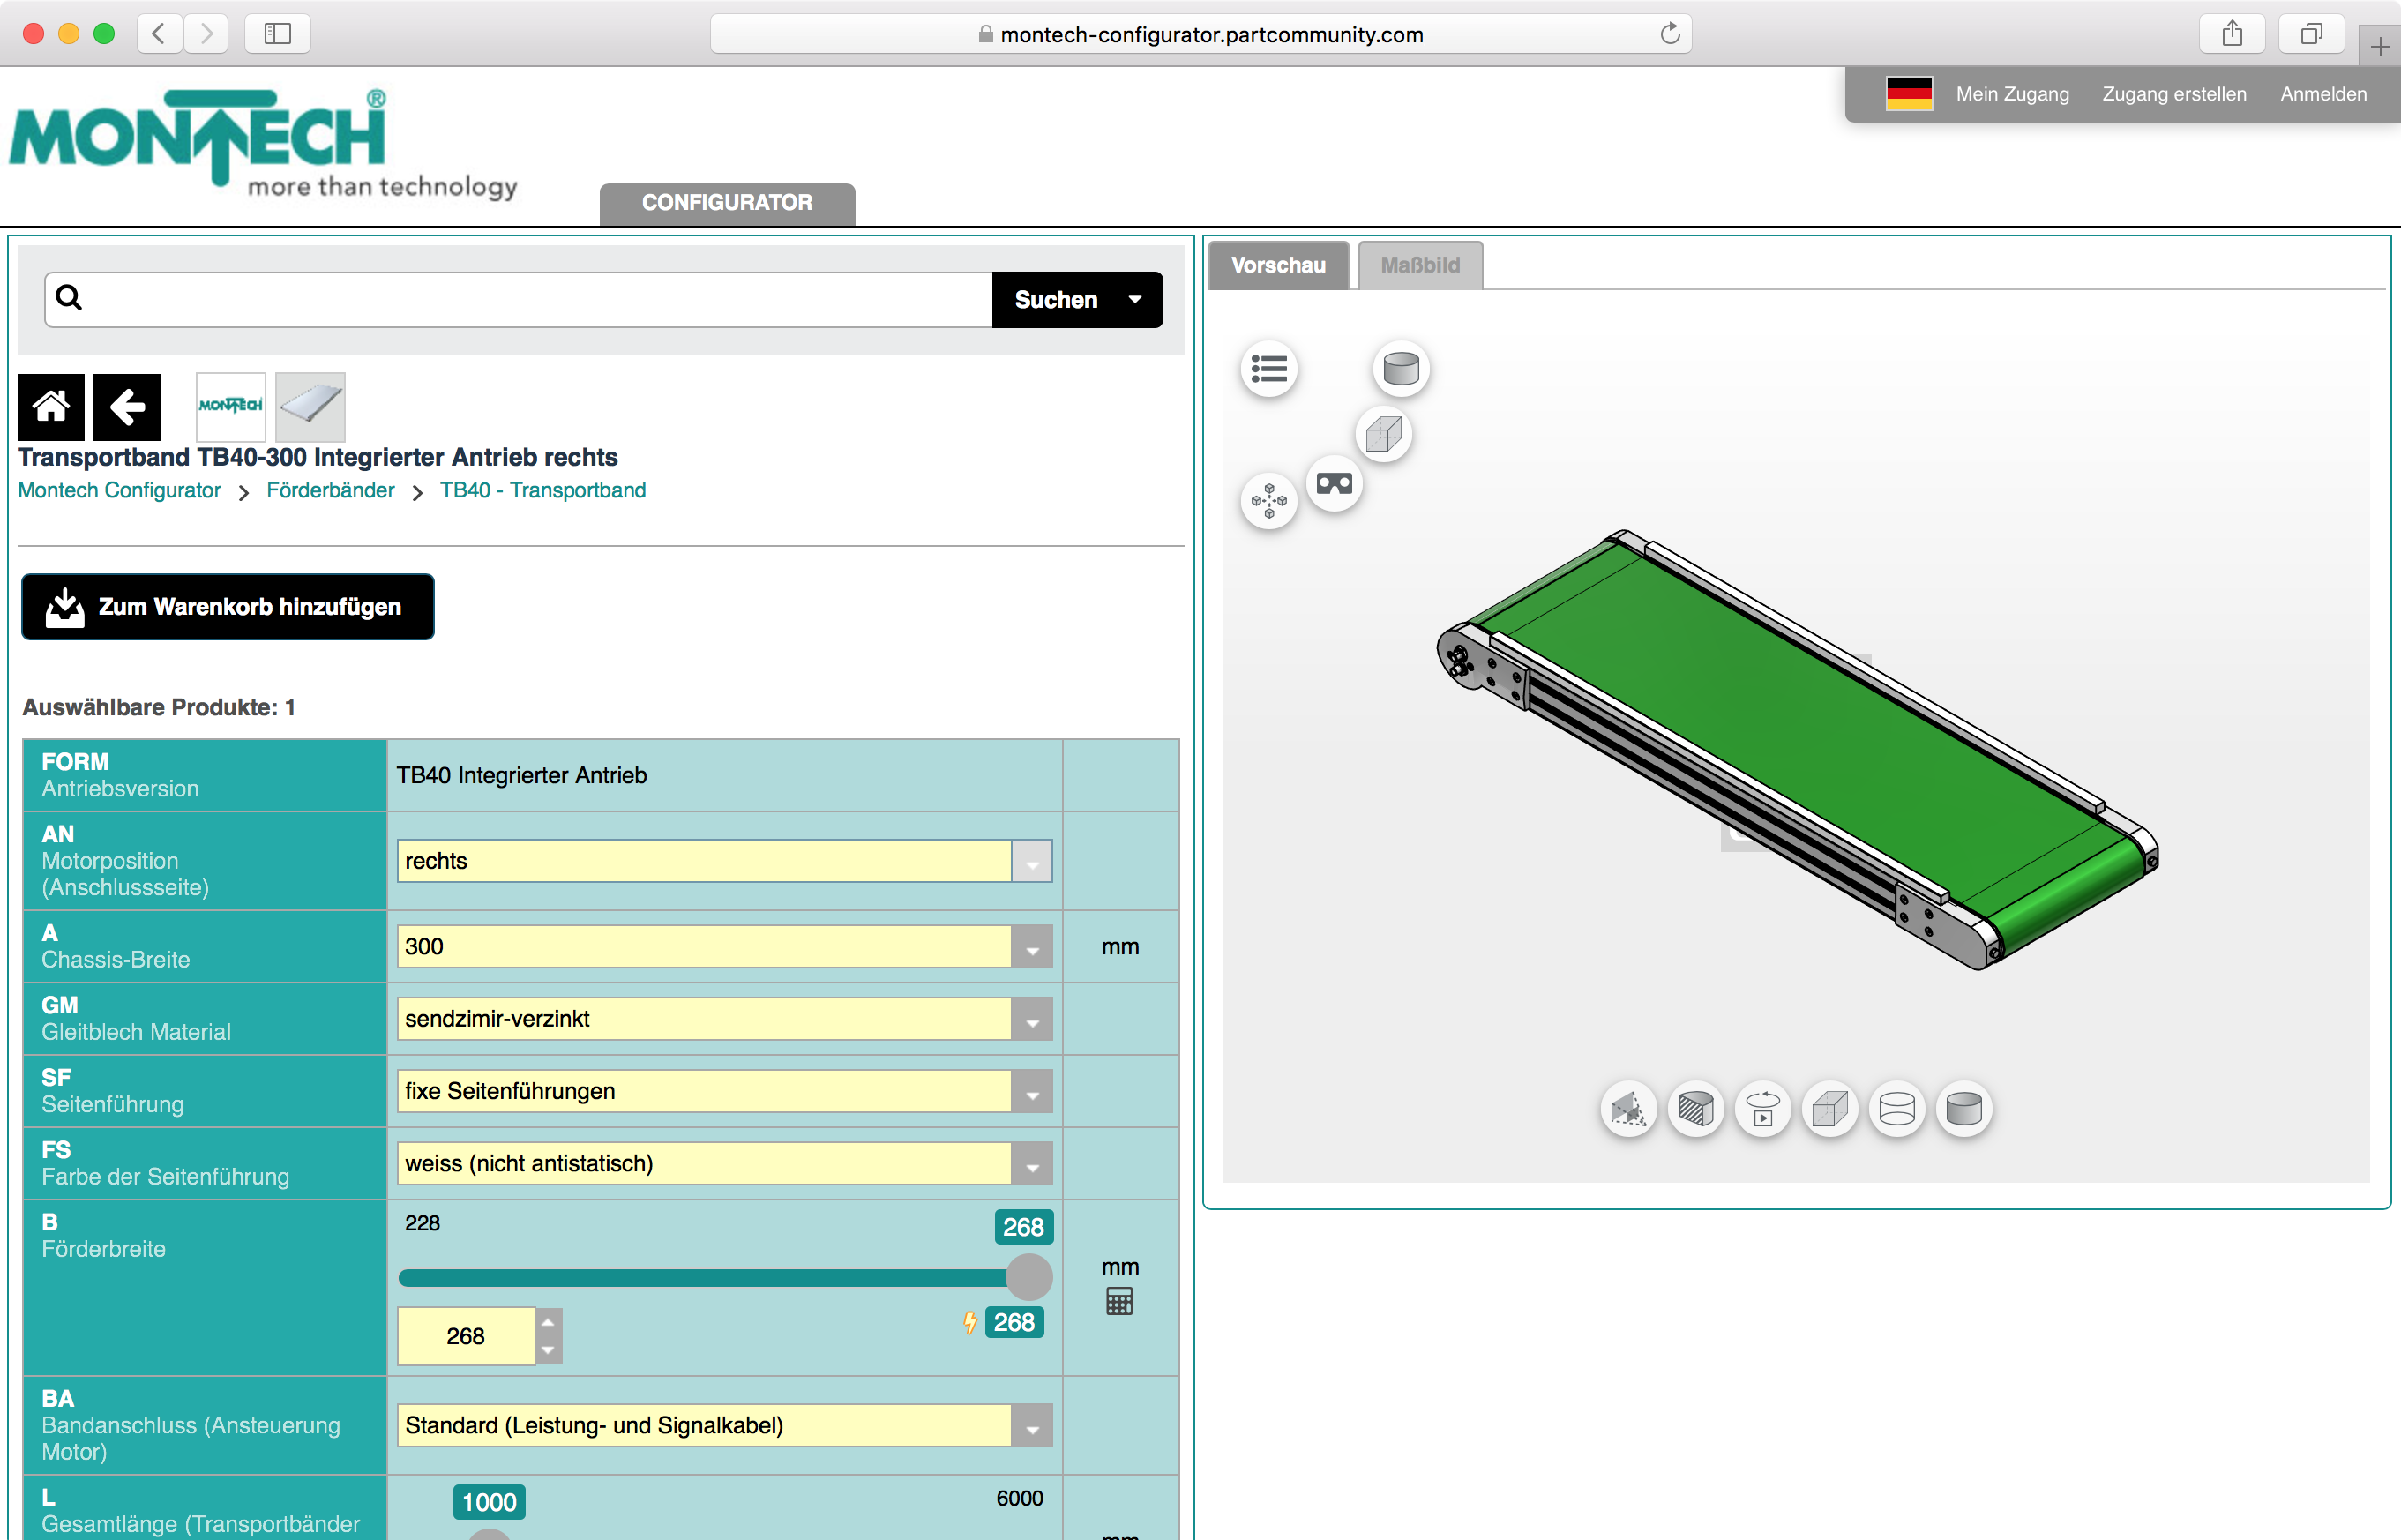
Task: Click the Suchen search button
Action: [1056, 299]
